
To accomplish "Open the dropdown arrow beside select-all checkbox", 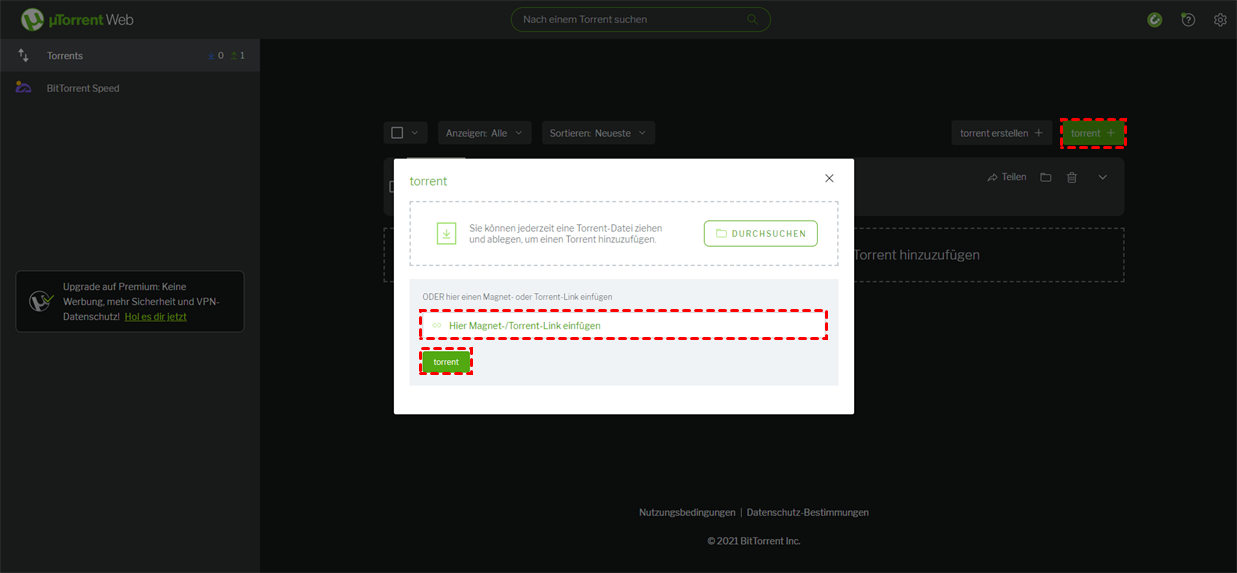I will [x=415, y=132].
